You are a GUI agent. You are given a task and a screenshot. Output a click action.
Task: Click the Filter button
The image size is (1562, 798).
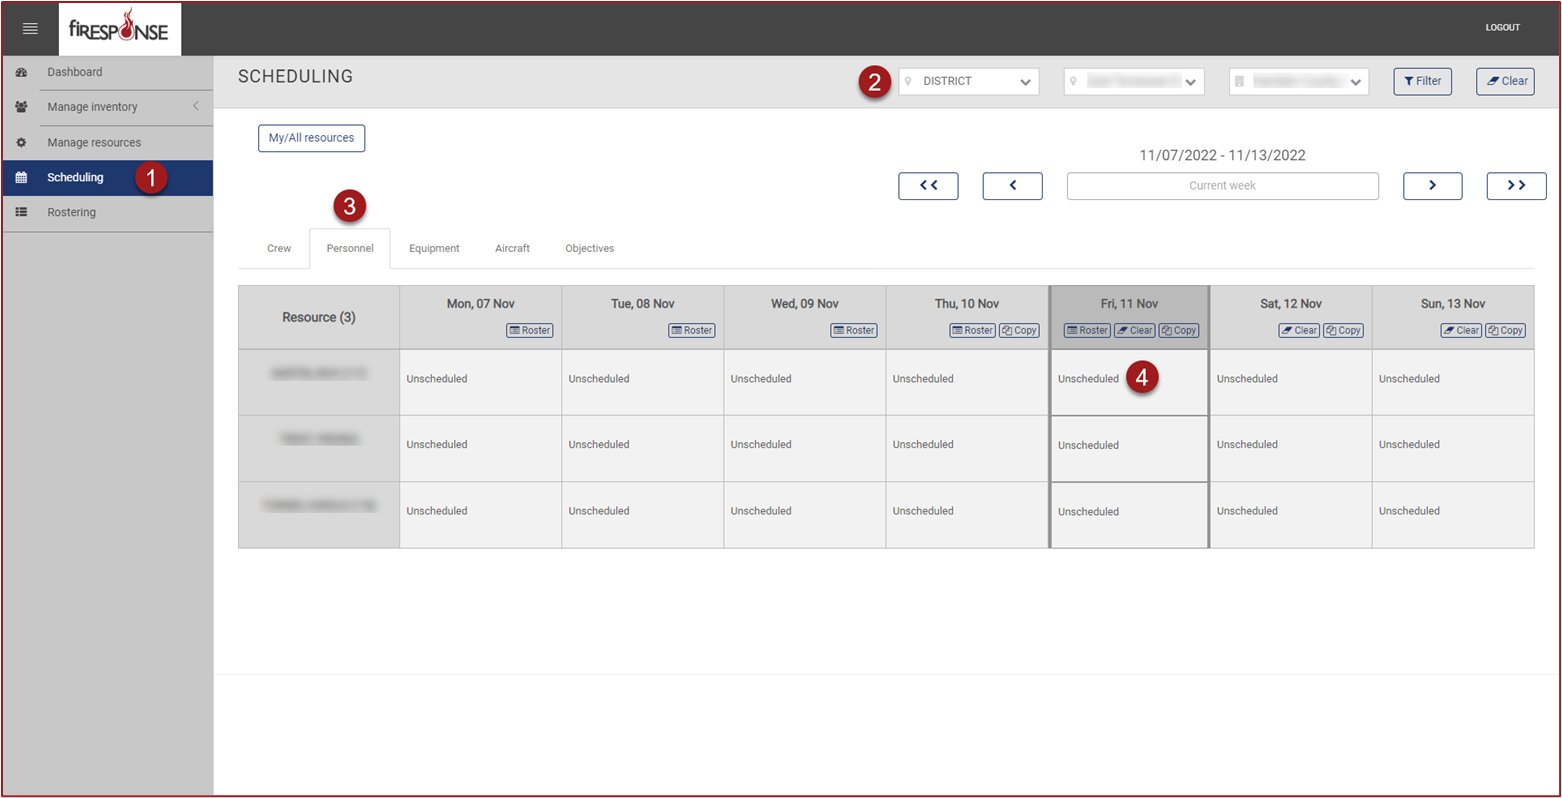click(x=1422, y=82)
